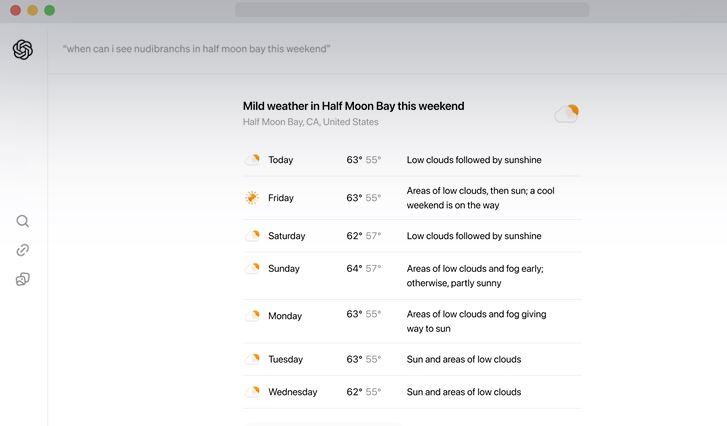Open search from the magnifying glass sidebar icon
This screenshot has width=727, height=426.
23,221
